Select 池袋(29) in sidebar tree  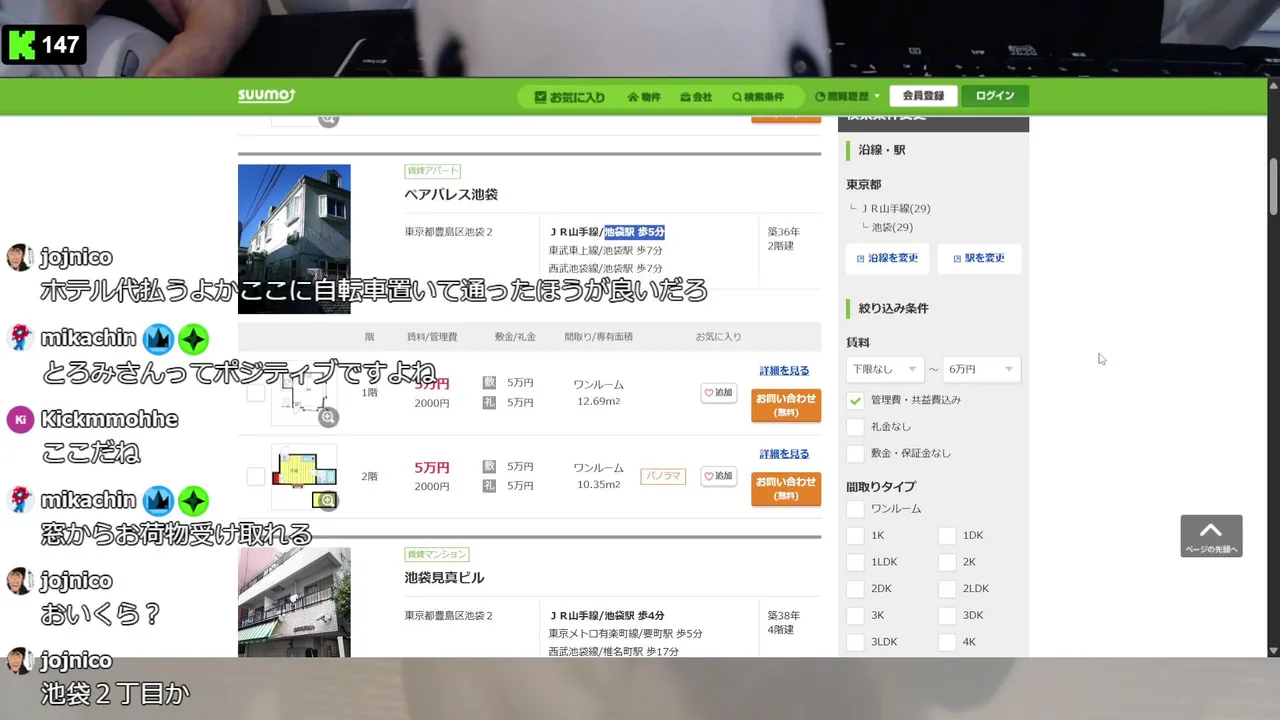pyautogui.click(x=892, y=227)
